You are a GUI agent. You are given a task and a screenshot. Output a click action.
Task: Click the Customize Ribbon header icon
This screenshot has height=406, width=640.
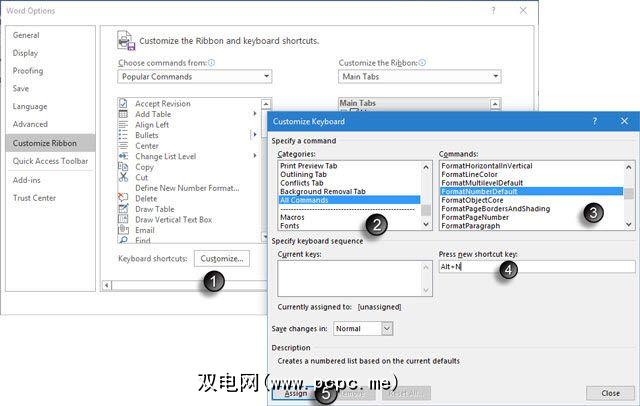(126, 40)
